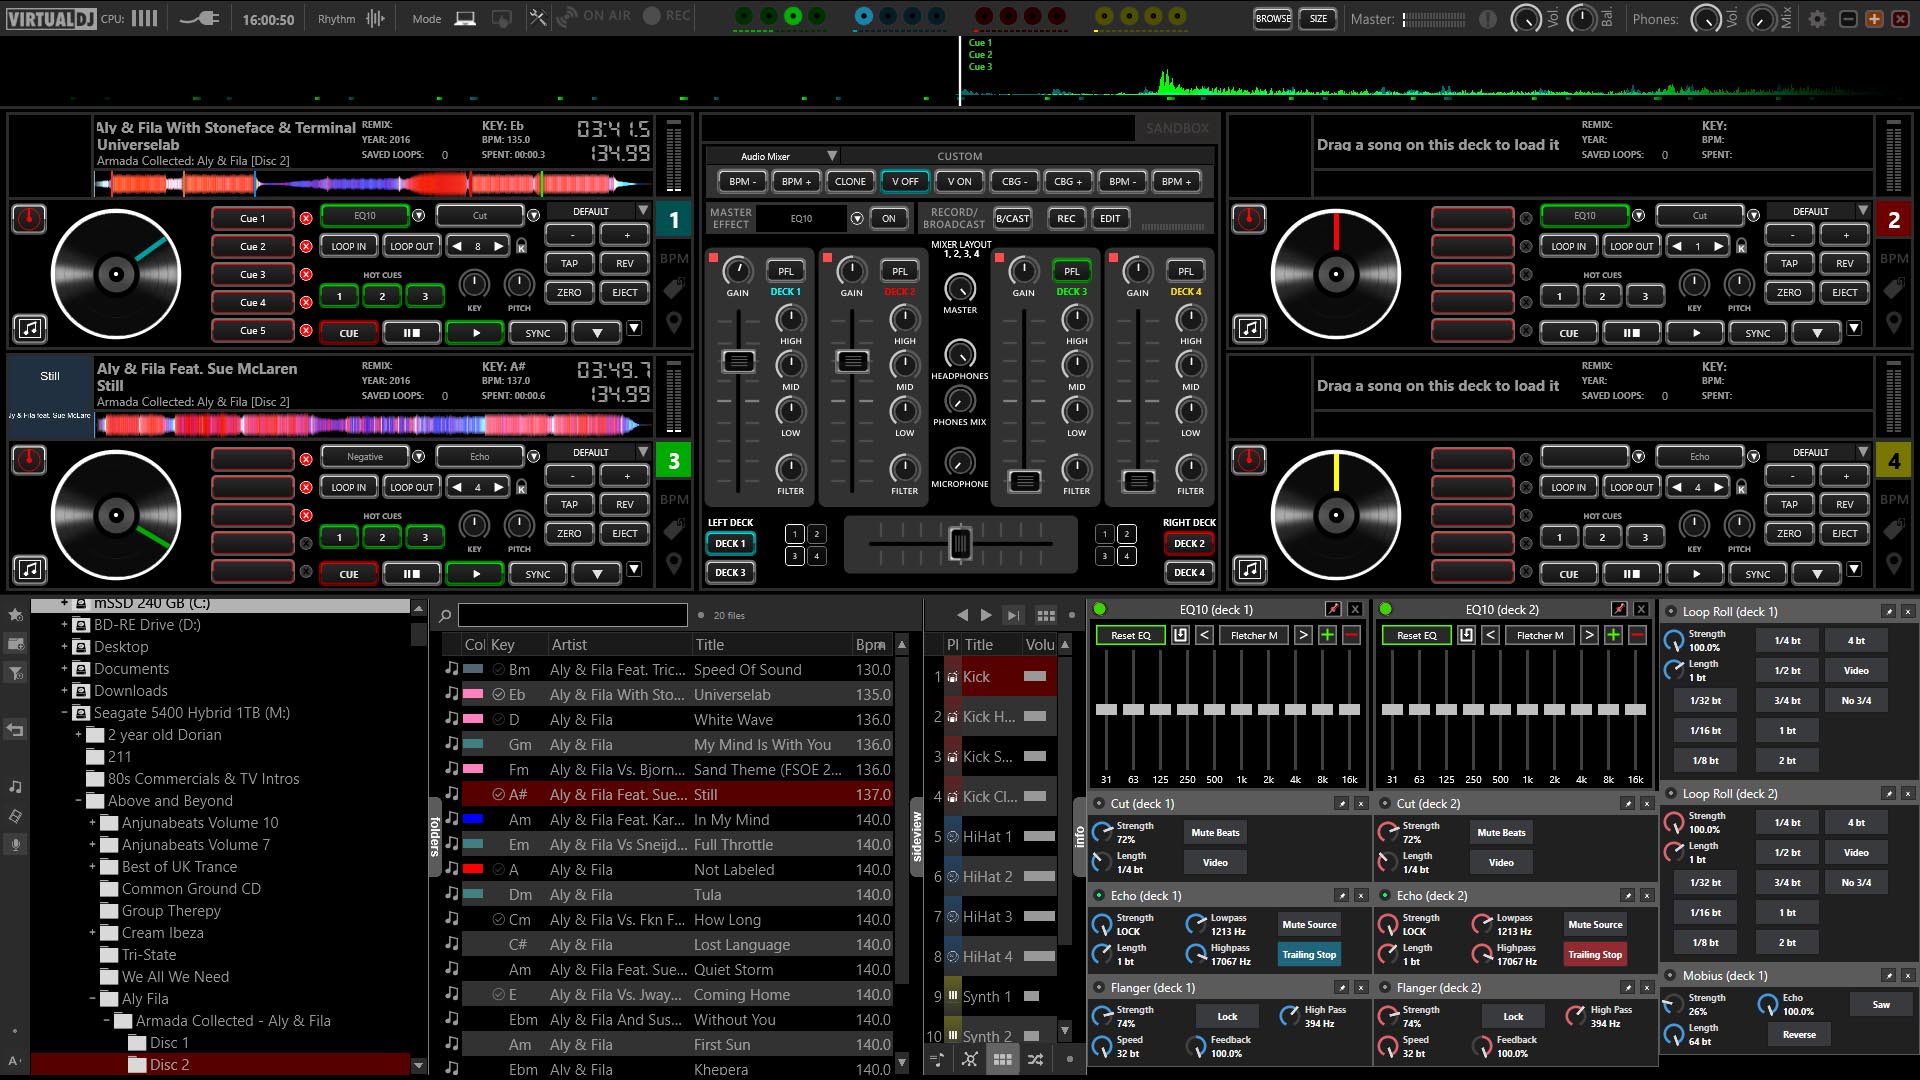Play next sample with skip icon in sideview
This screenshot has width=1920, height=1080.
point(1013,615)
